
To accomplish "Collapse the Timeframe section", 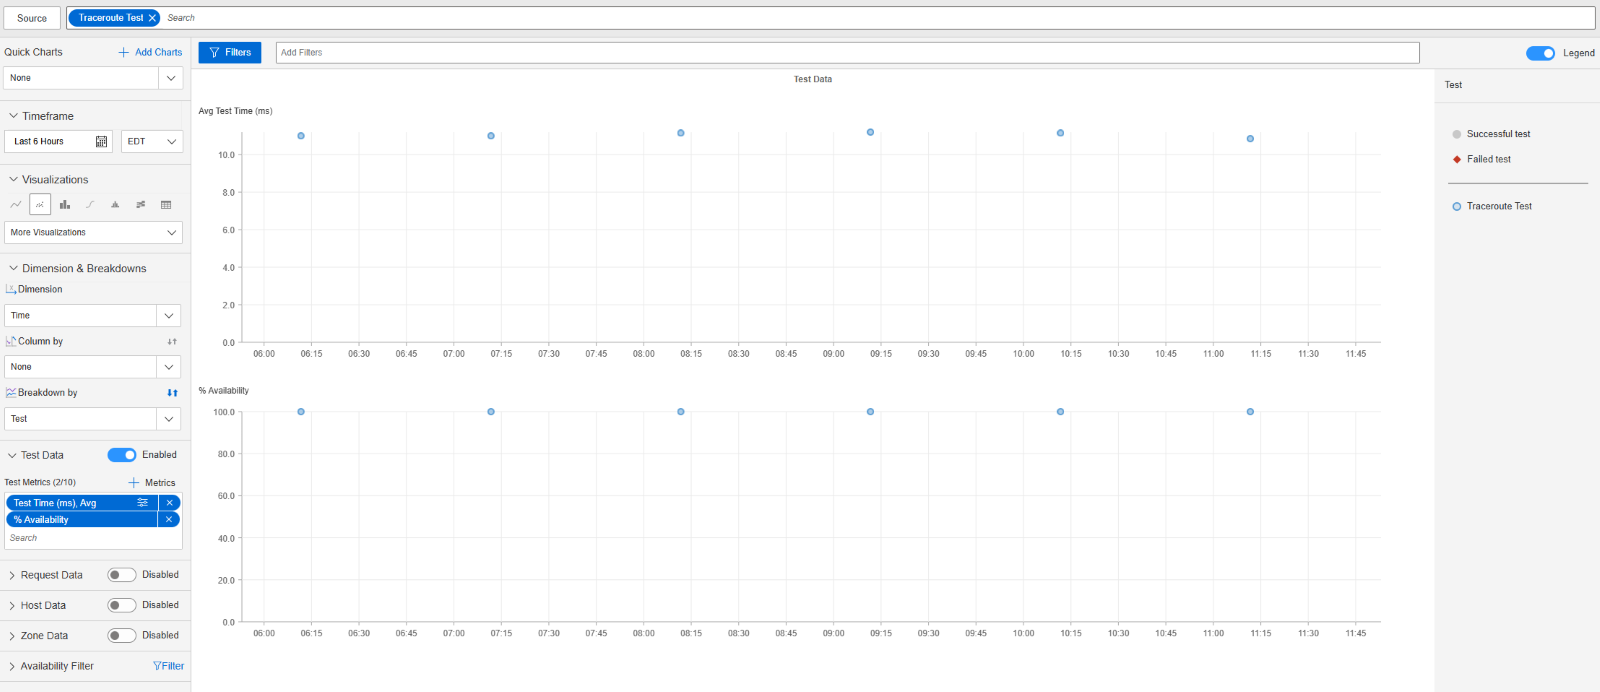I will coord(13,116).
